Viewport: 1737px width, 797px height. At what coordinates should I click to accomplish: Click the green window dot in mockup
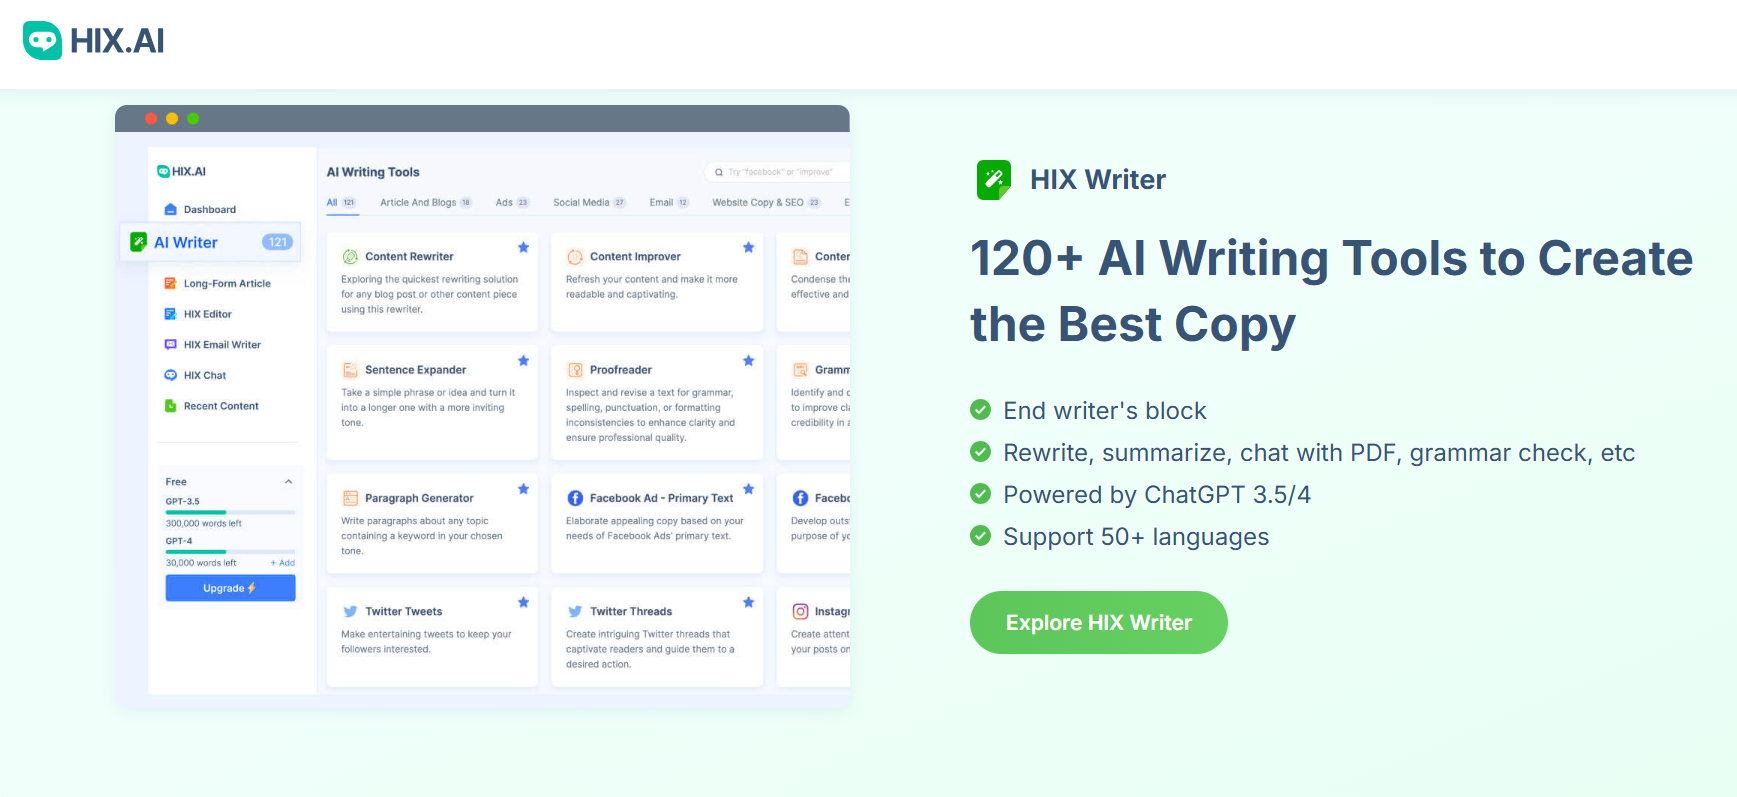(x=193, y=118)
